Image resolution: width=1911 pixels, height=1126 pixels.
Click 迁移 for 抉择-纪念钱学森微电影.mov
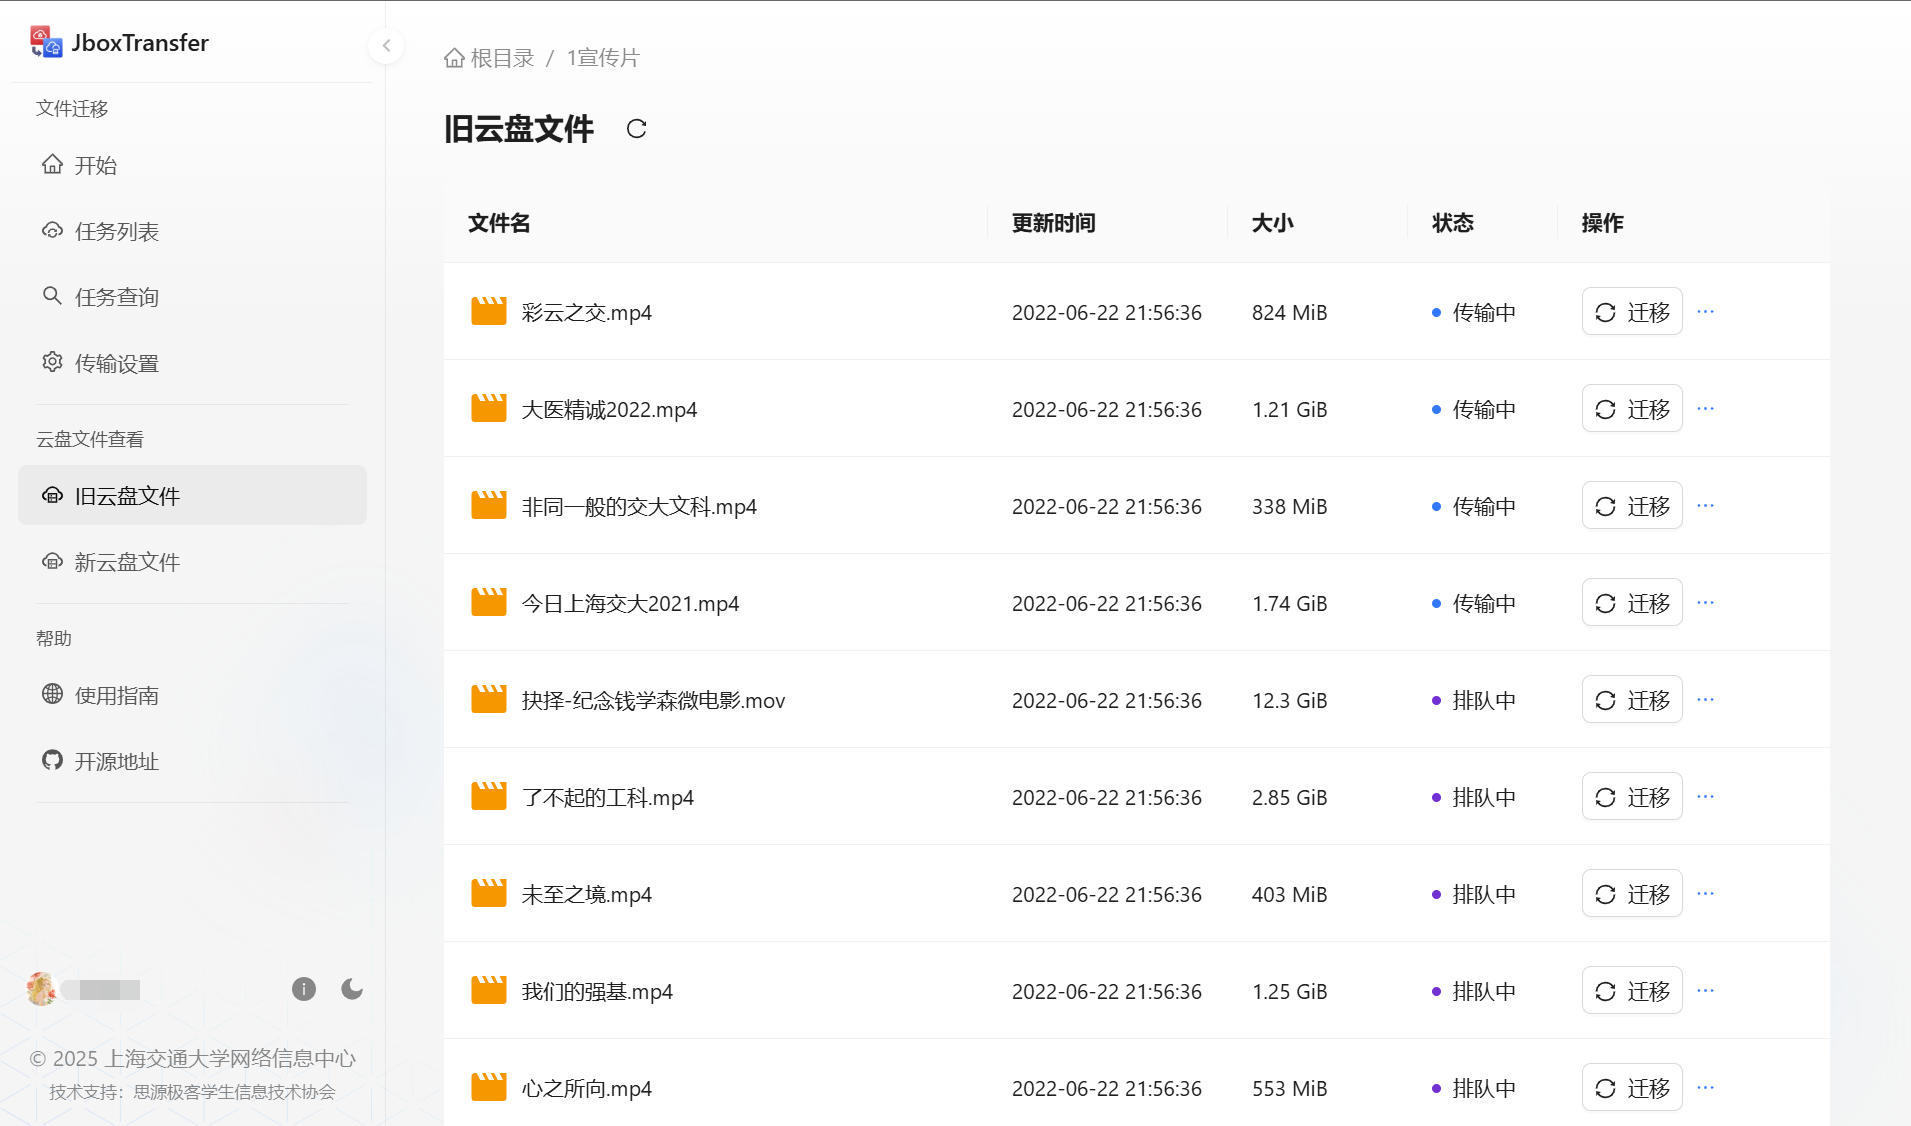click(1632, 700)
